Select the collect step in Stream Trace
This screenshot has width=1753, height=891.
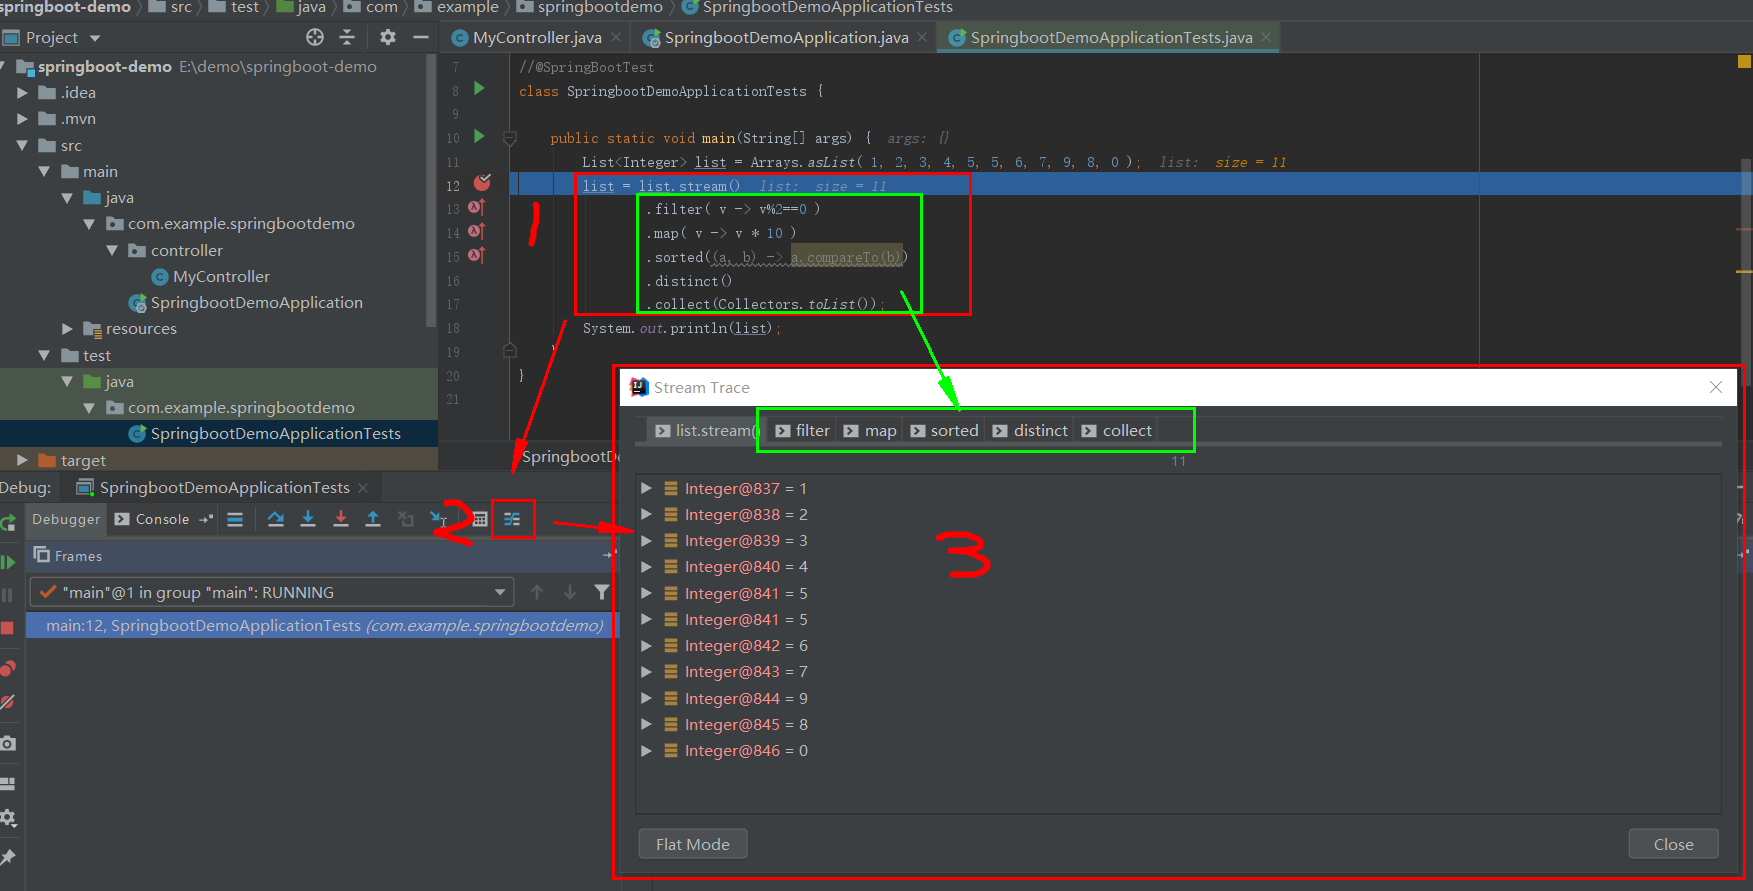click(1117, 430)
